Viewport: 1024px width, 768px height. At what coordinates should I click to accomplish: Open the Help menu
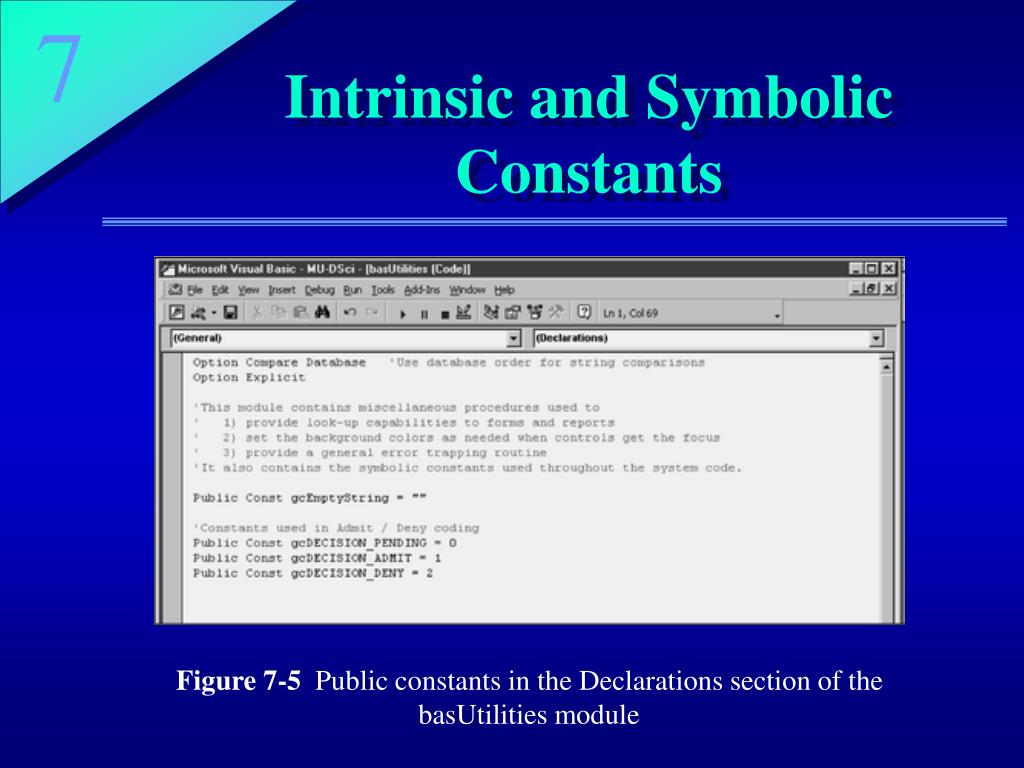[504, 290]
